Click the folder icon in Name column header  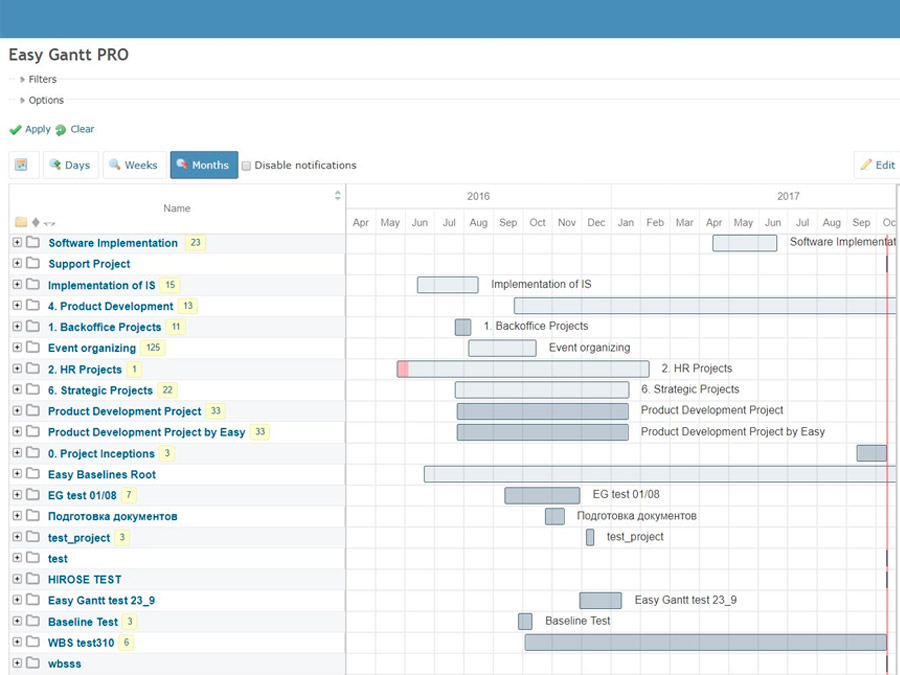[x=21, y=222]
